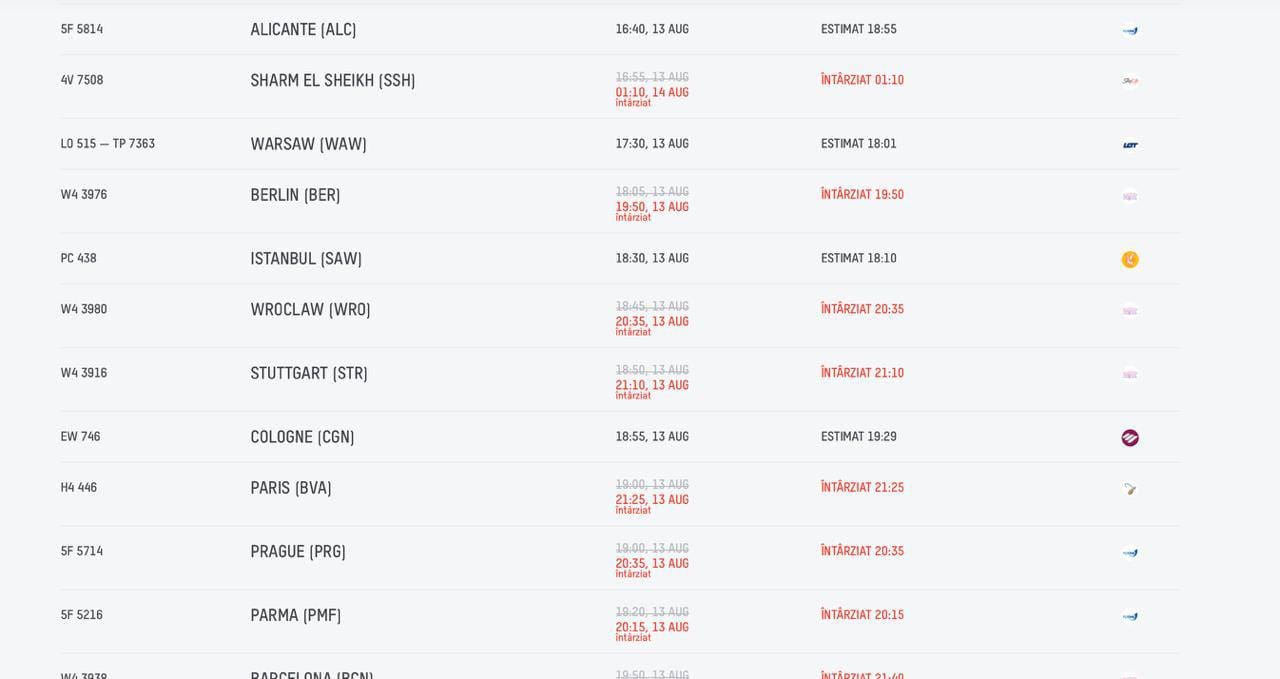Image resolution: width=1280 pixels, height=679 pixels.
Task: Click the airline icon for Sharm El Sheikh flight
Action: pos(1130,81)
